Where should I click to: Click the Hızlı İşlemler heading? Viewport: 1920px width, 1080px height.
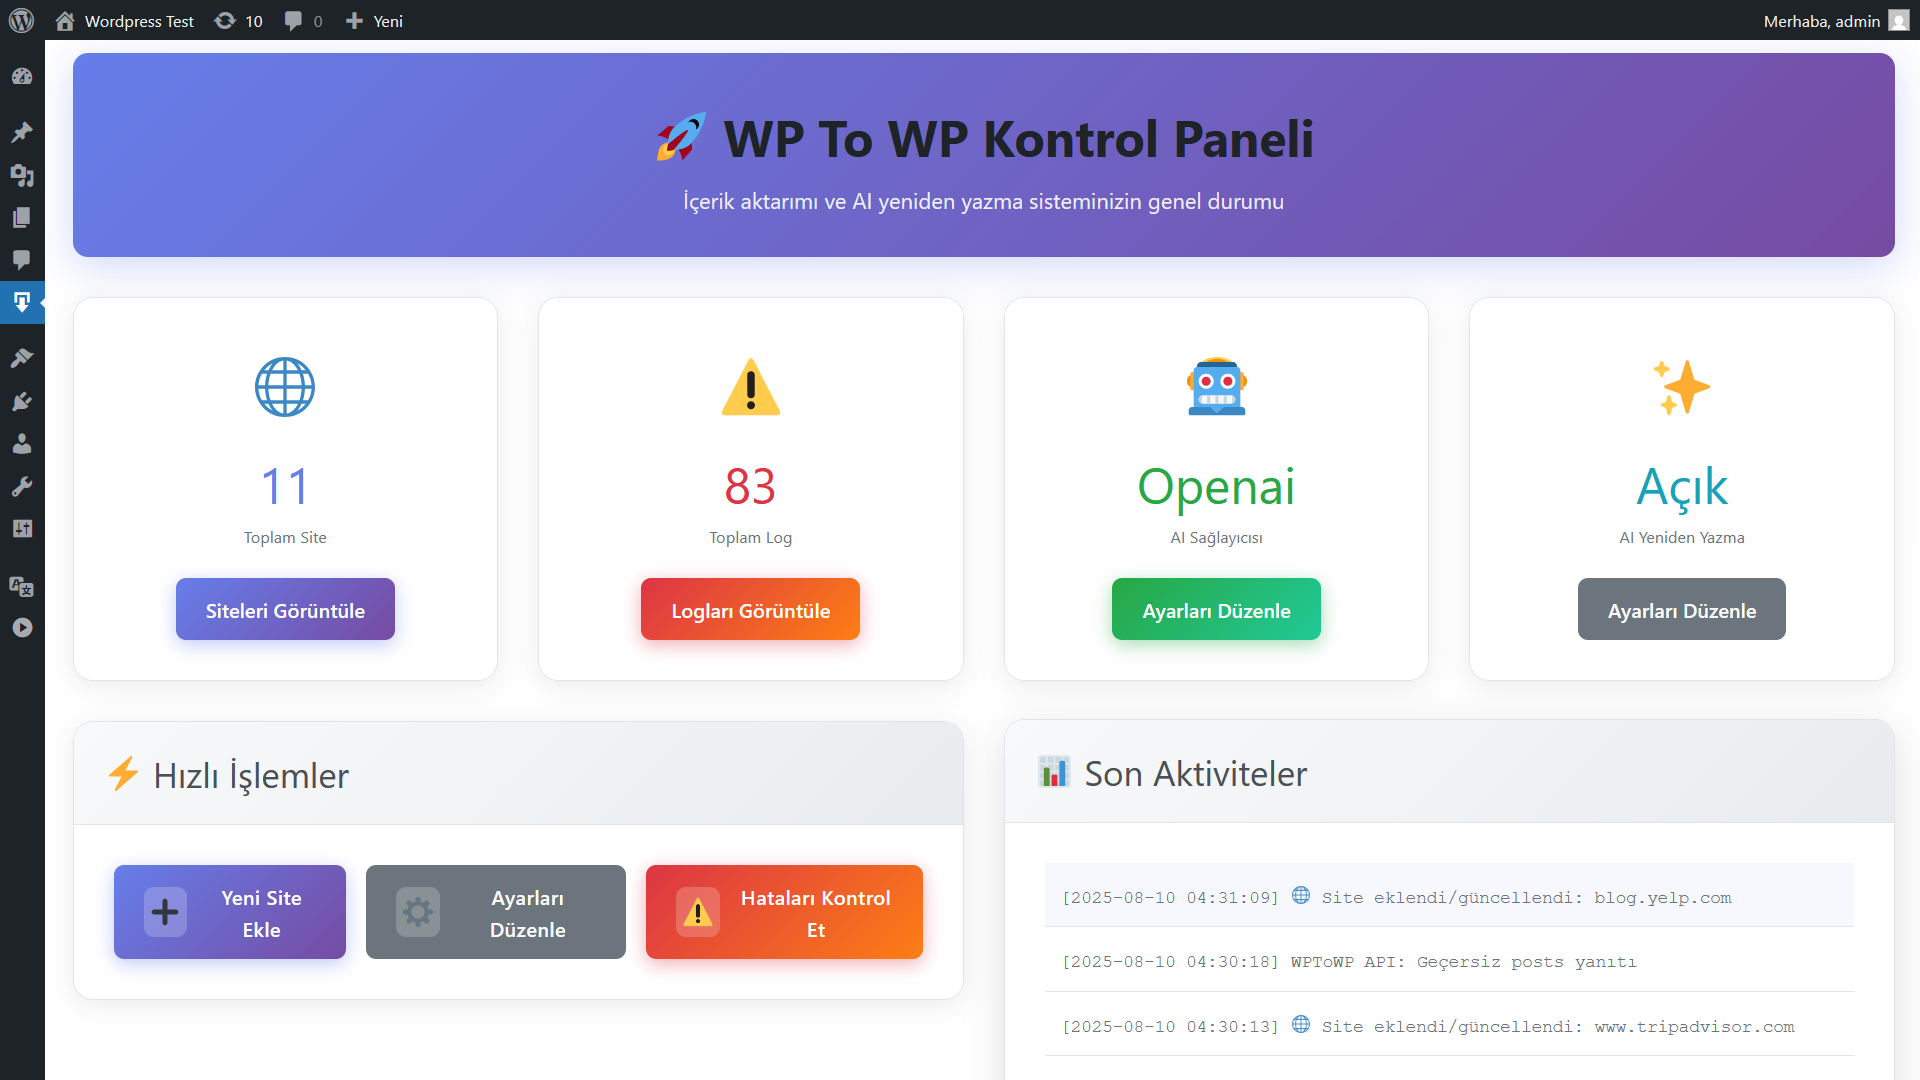coord(251,776)
